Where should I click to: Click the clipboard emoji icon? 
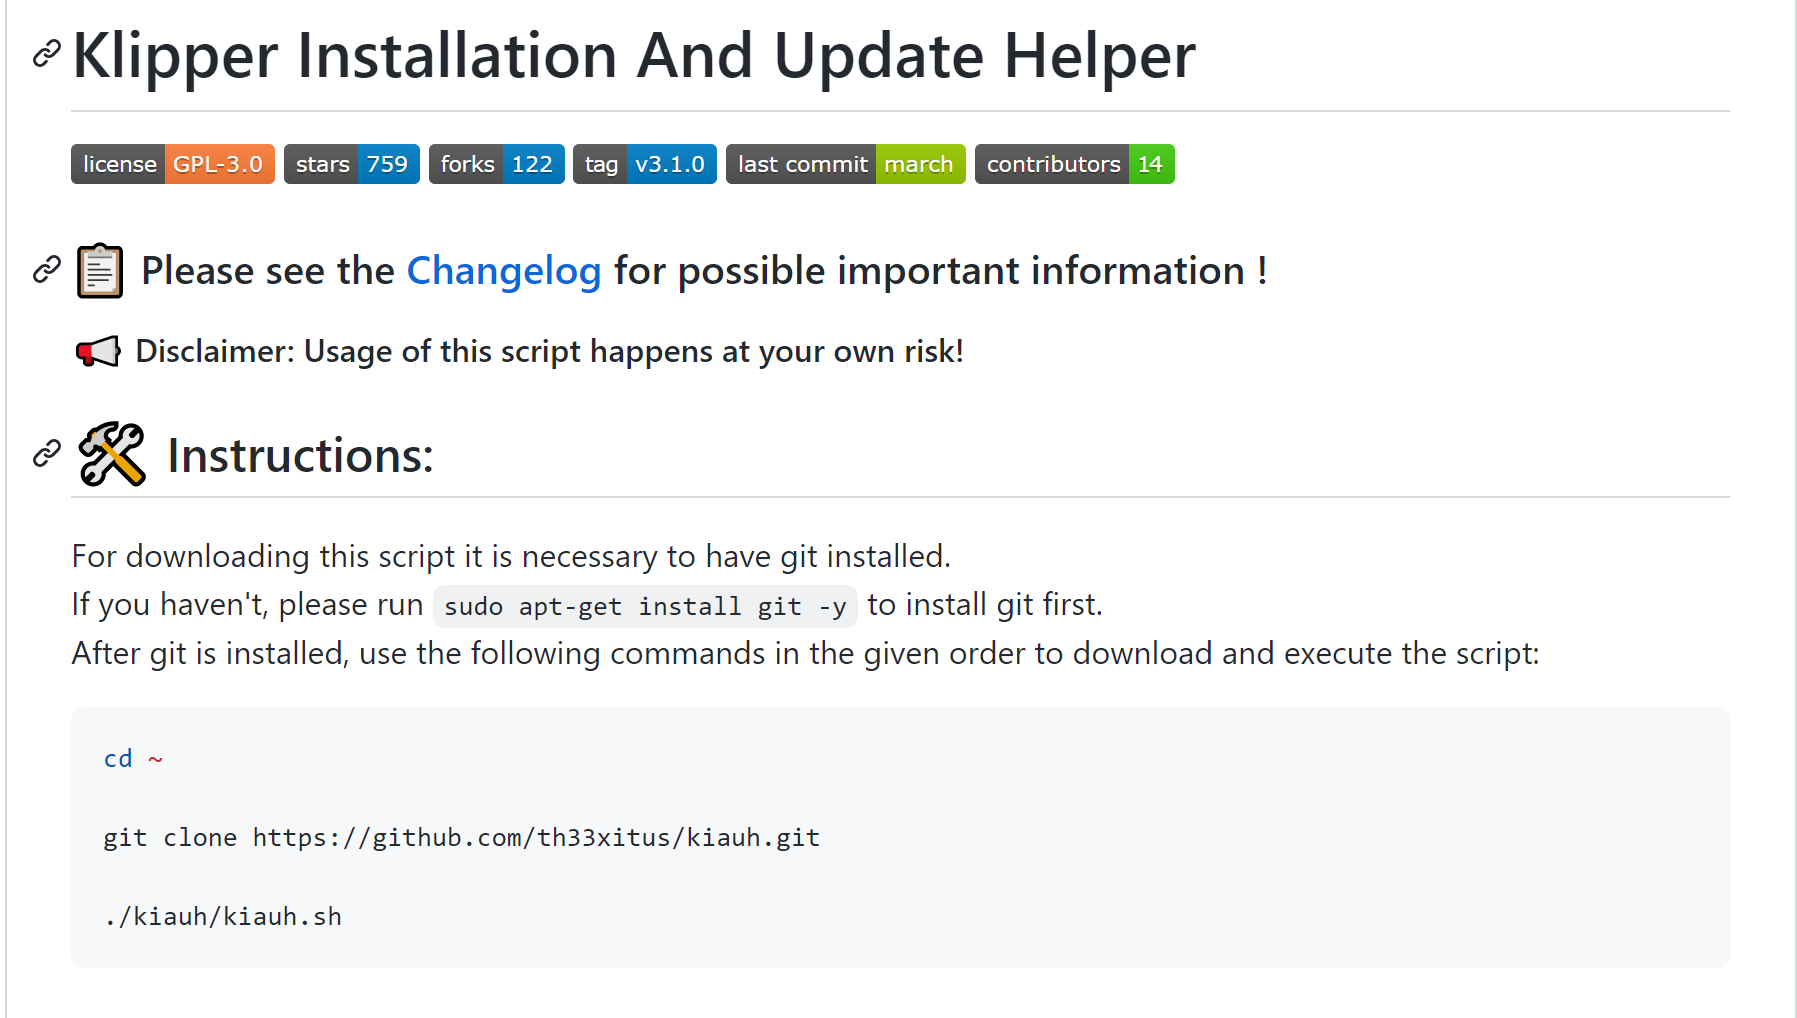[100, 271]
